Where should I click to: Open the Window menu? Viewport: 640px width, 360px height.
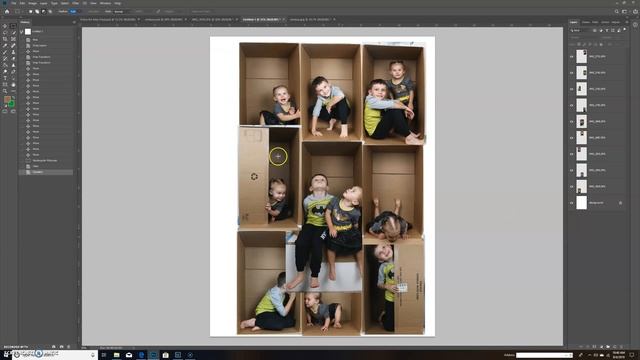[x=105, y=3]
